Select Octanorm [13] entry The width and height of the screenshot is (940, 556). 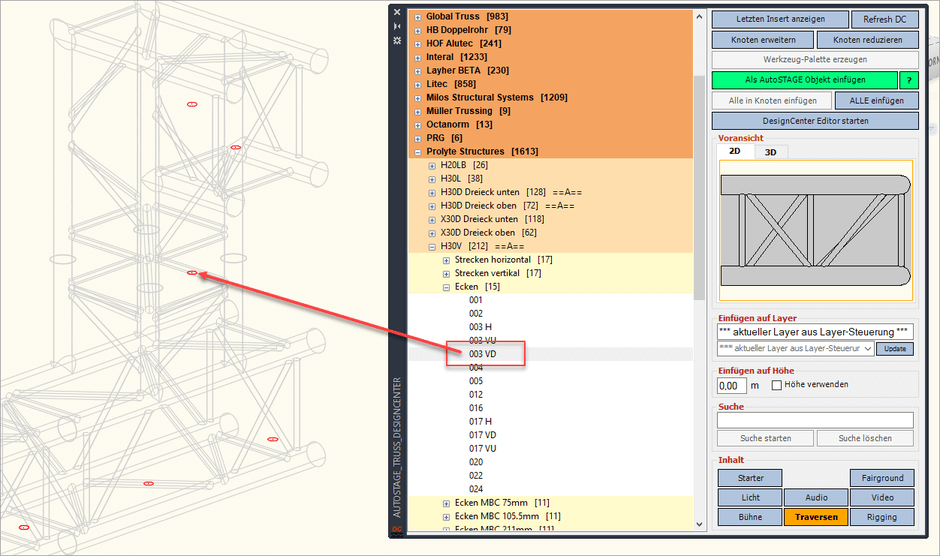coord(459,124)
